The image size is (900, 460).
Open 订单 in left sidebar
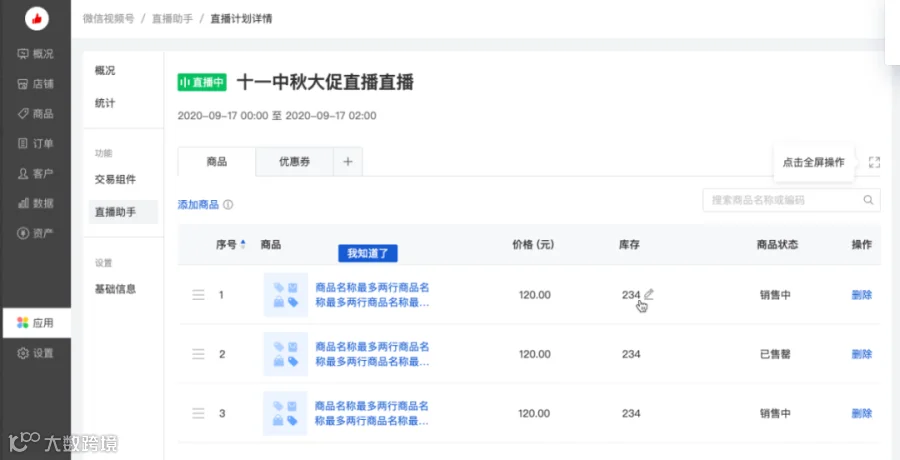(x=36, y=144)
